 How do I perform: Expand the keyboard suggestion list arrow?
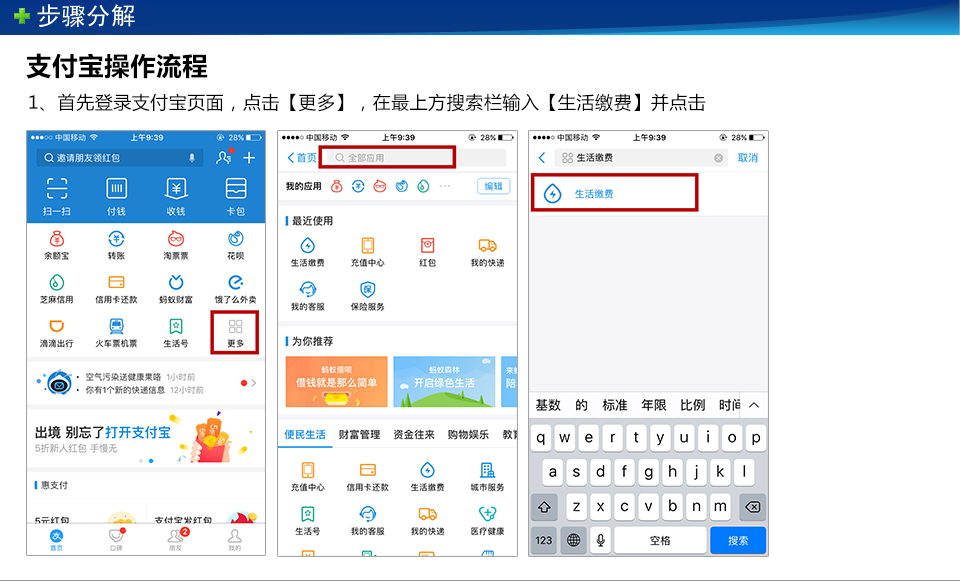pos(754,405)
